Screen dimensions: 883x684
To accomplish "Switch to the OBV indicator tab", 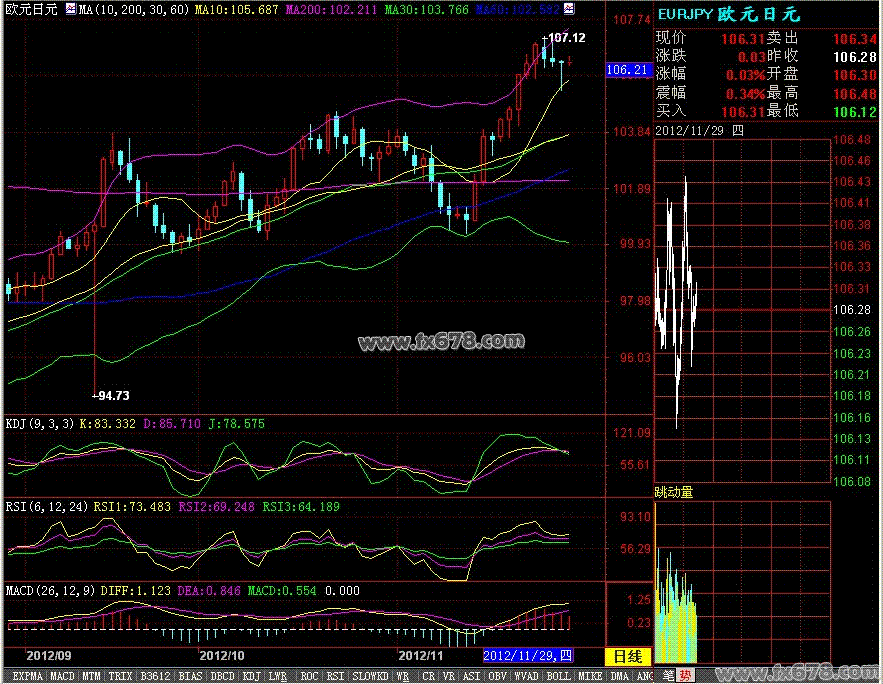I will (x=498, y=676).
